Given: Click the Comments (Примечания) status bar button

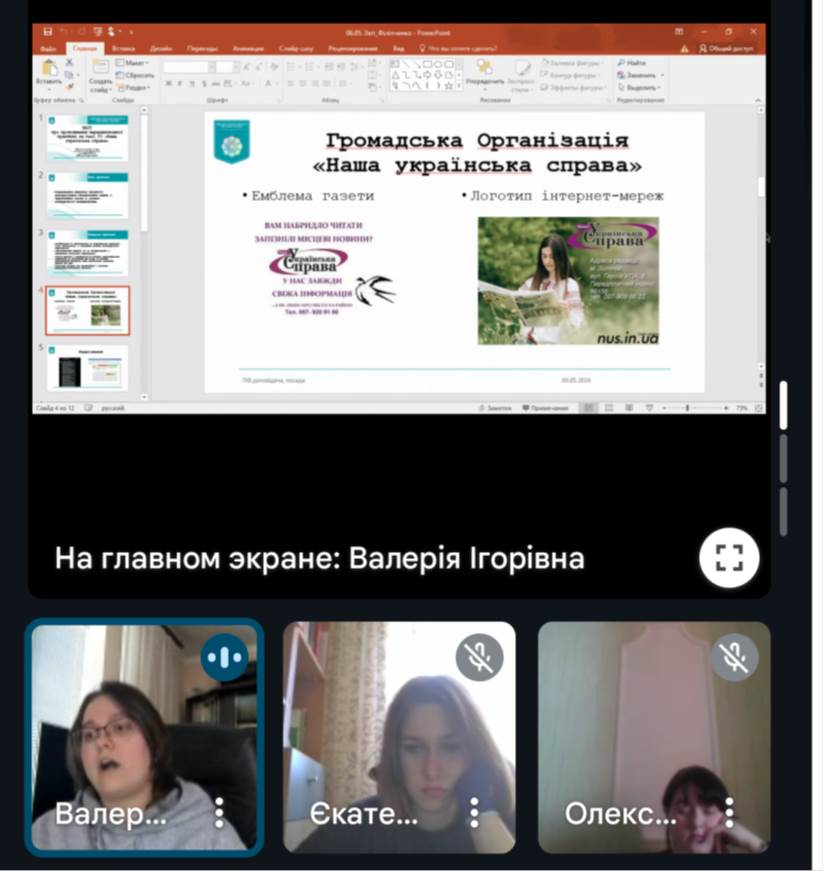Looking at the screenshot, I should [545, 408].
